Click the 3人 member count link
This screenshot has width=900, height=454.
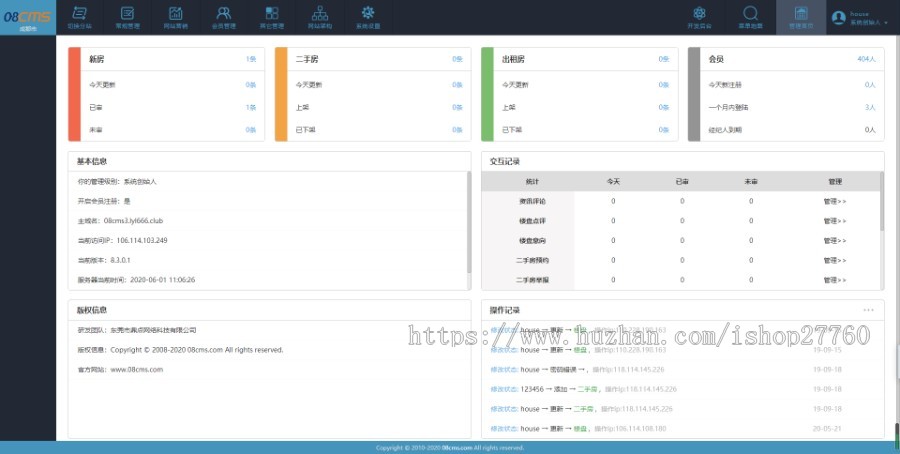[x=870, y=107]
